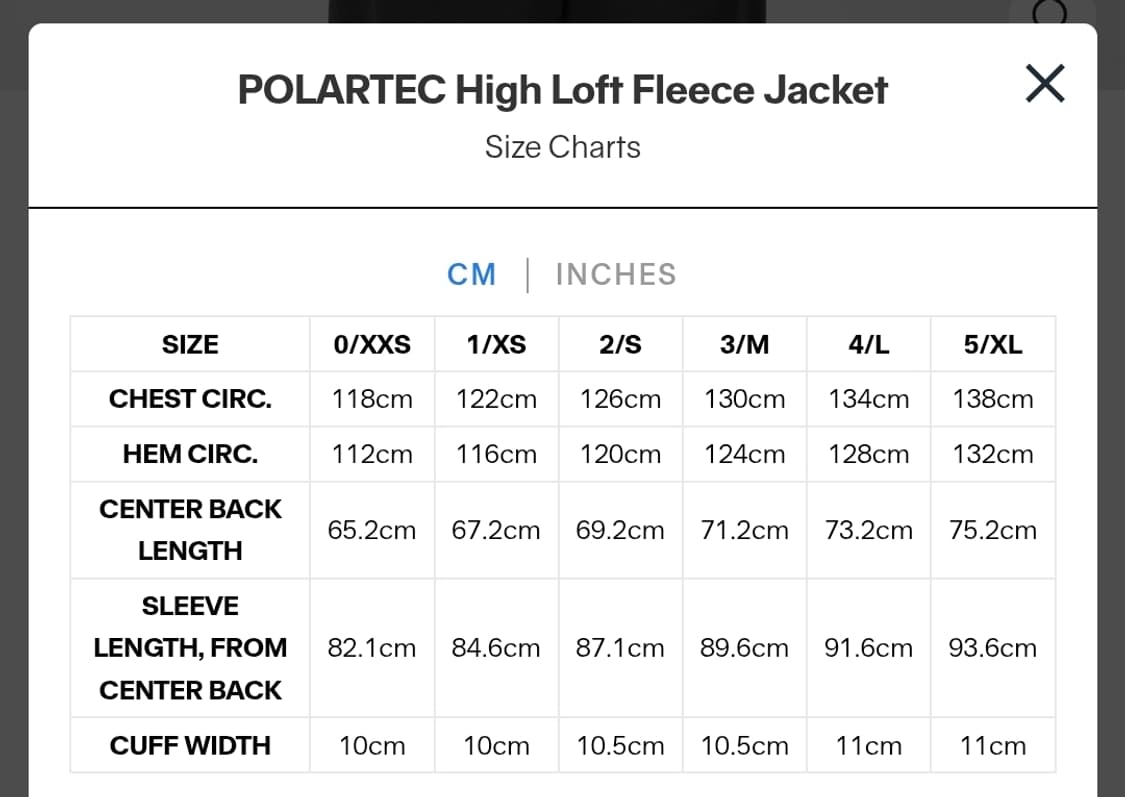This screenshot has width=1125, height=797.
Task: Switch units to INCHES
Action: [616, 274]
